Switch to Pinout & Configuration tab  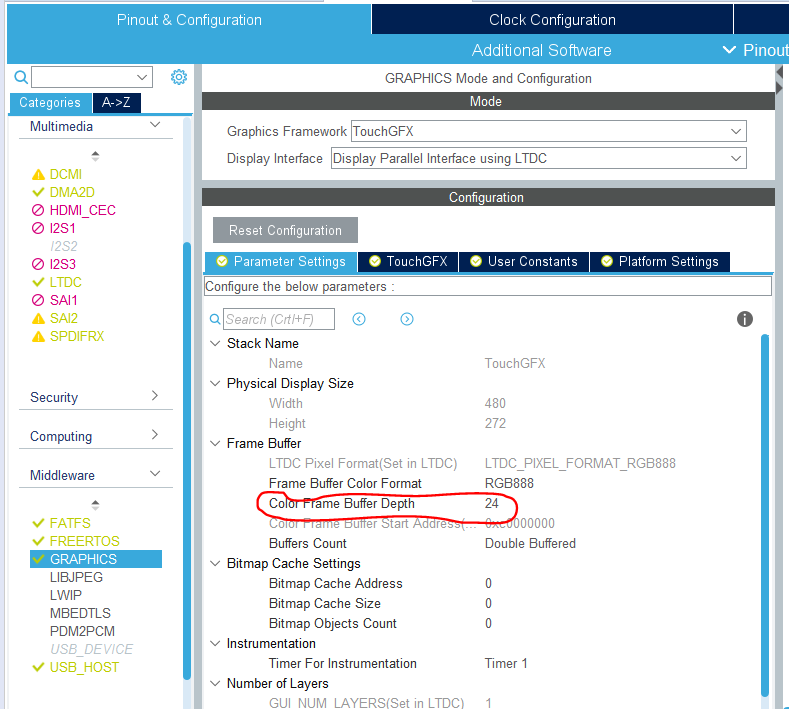(189, 20)
